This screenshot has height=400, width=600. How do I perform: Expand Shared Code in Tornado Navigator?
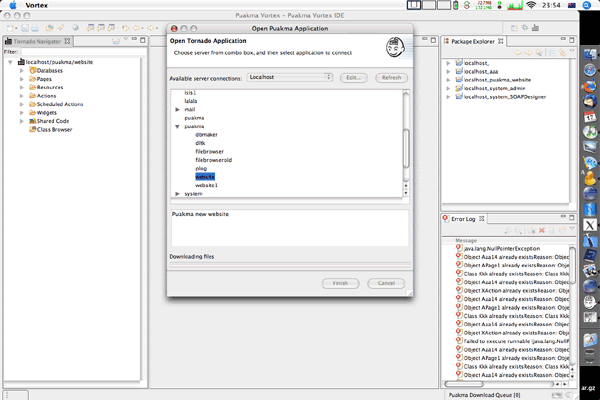pyautogui.click(x=22, y=121)
